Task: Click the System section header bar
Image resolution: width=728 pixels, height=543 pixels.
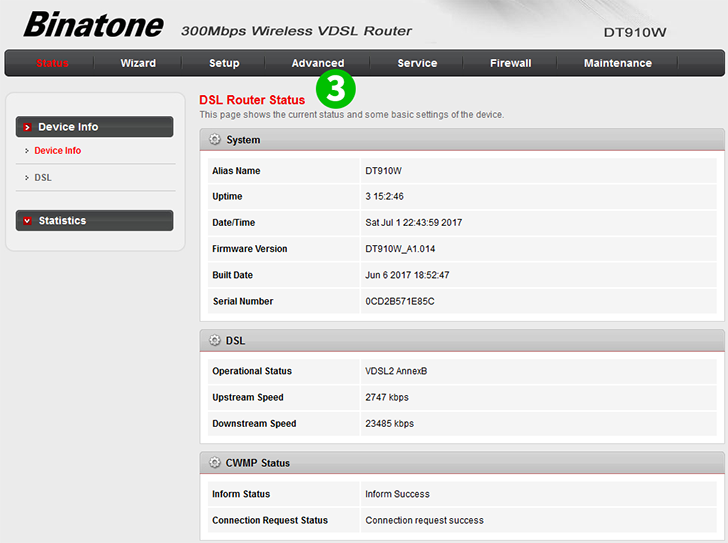Action: [x=462, y=140]
